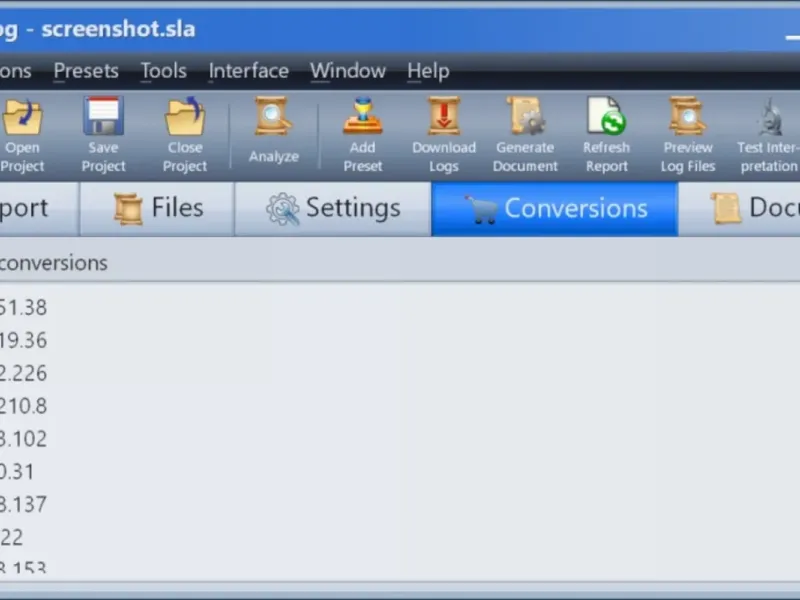
Task: Click the Add Preset stamp icon
Action: pyautogui.click(x=362, y=116)
